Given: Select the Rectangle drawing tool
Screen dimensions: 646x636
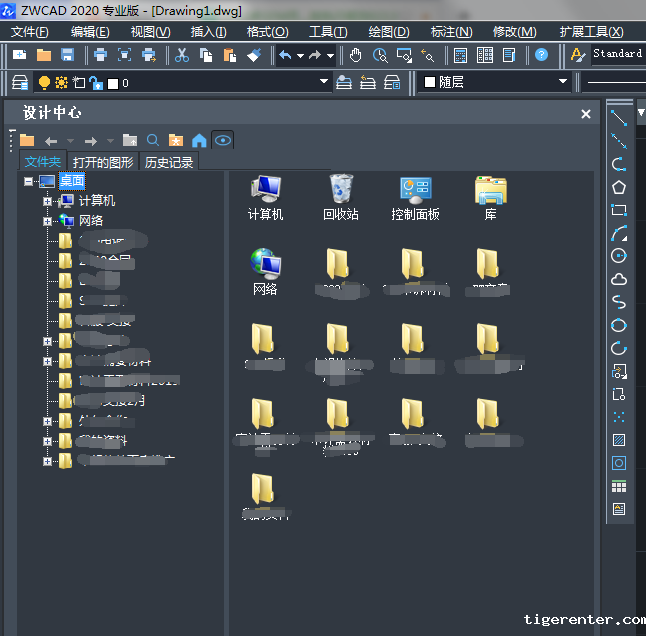Looking at the screenshot, I should (x=618, y=210).
